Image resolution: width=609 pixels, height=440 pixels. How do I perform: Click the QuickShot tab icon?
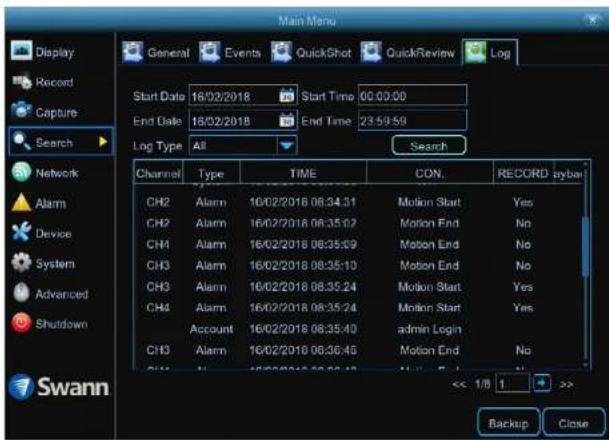pyautogui.click(x=281, y=52)
